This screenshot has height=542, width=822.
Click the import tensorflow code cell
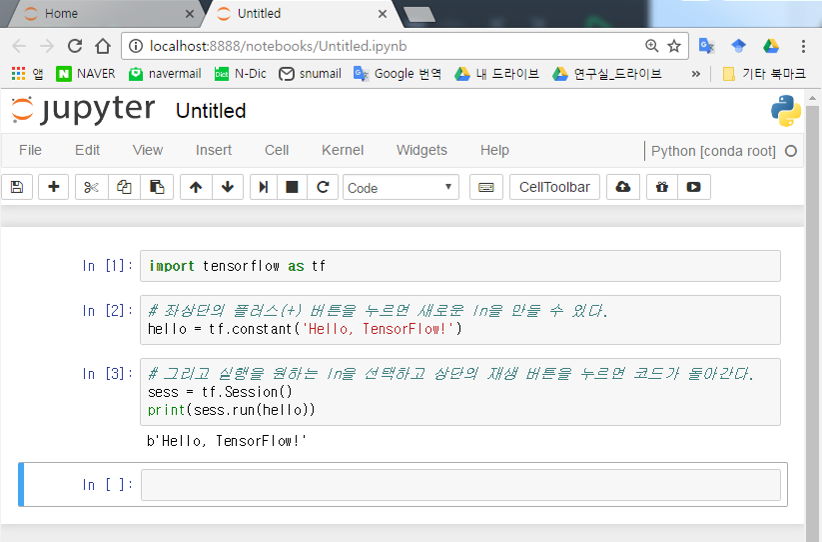(460, 266)
